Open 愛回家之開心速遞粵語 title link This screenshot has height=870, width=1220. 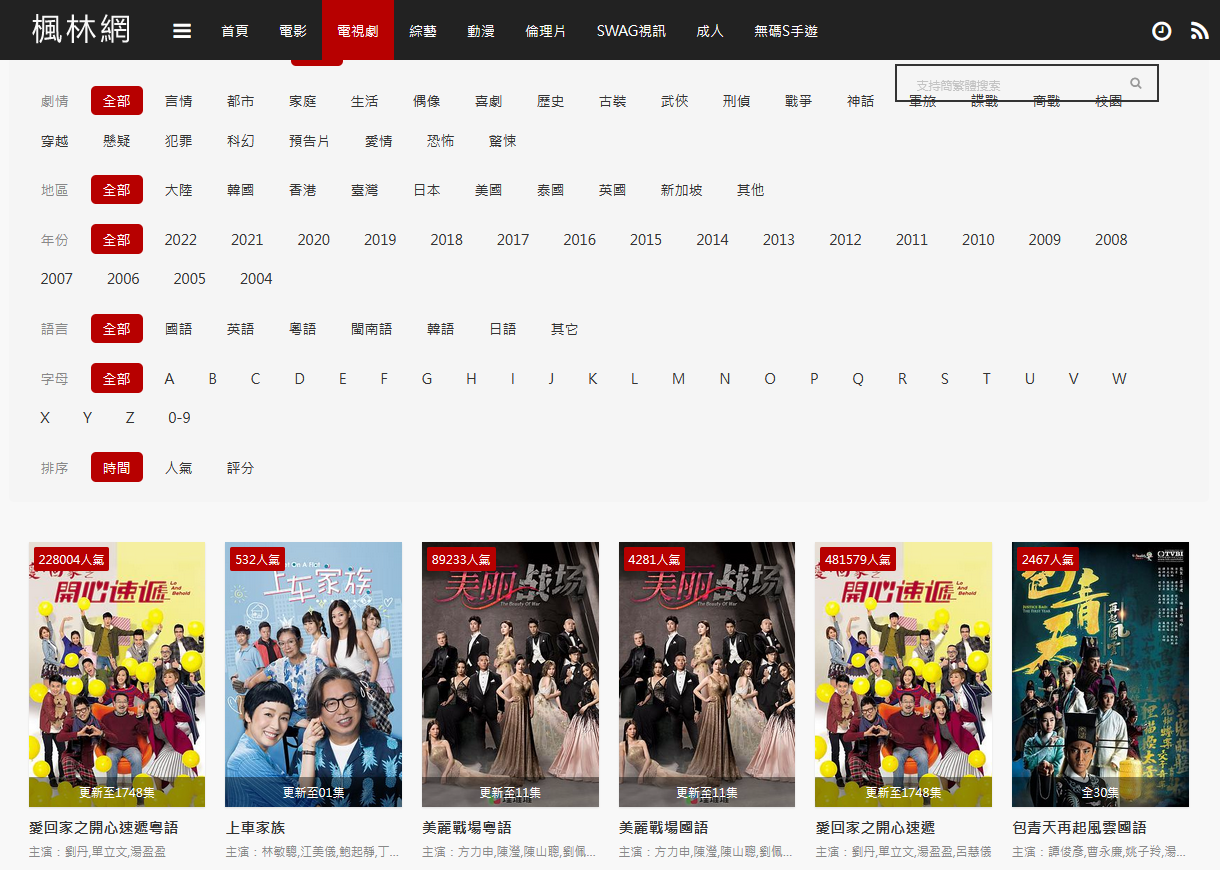pyautogui.click(x=104, y=828)
